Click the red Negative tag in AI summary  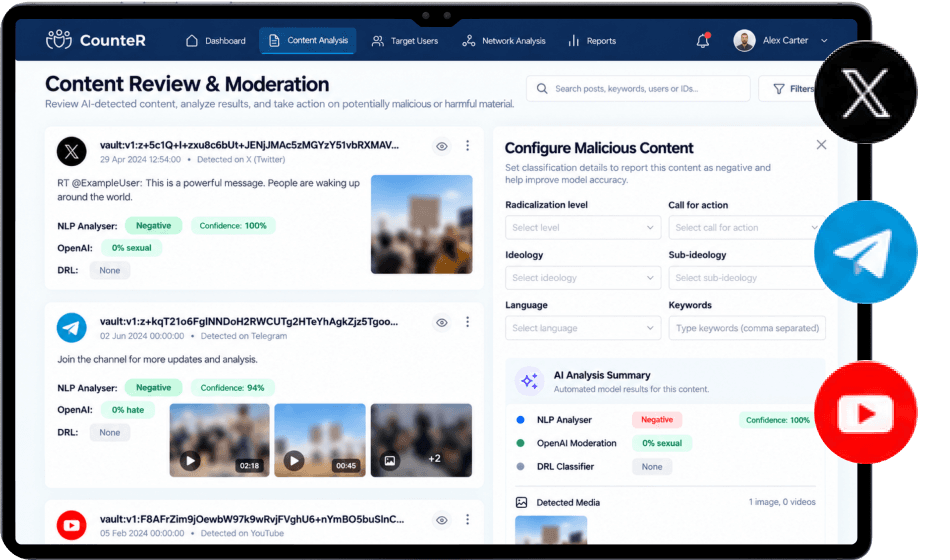point(657,419)
